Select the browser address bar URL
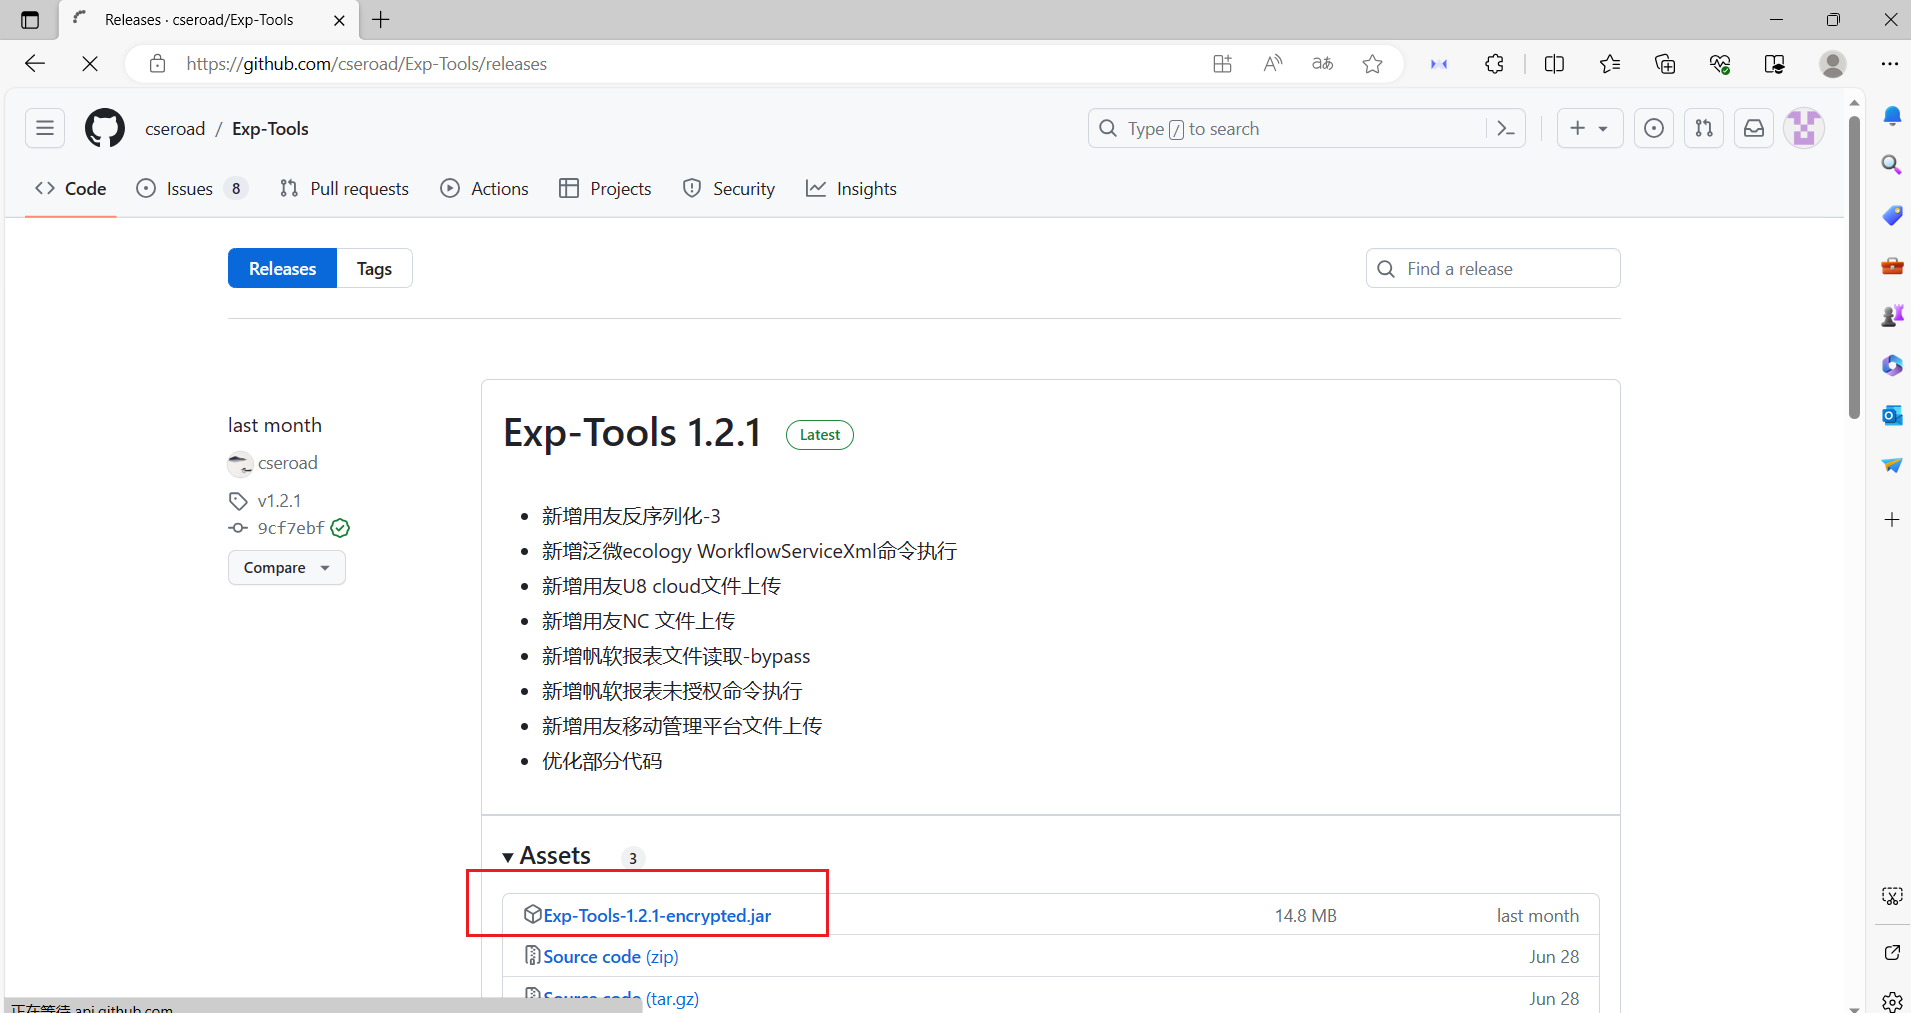Viewport: 1911px width, 1013px height. pyautogui.click(x=366, y=64)
